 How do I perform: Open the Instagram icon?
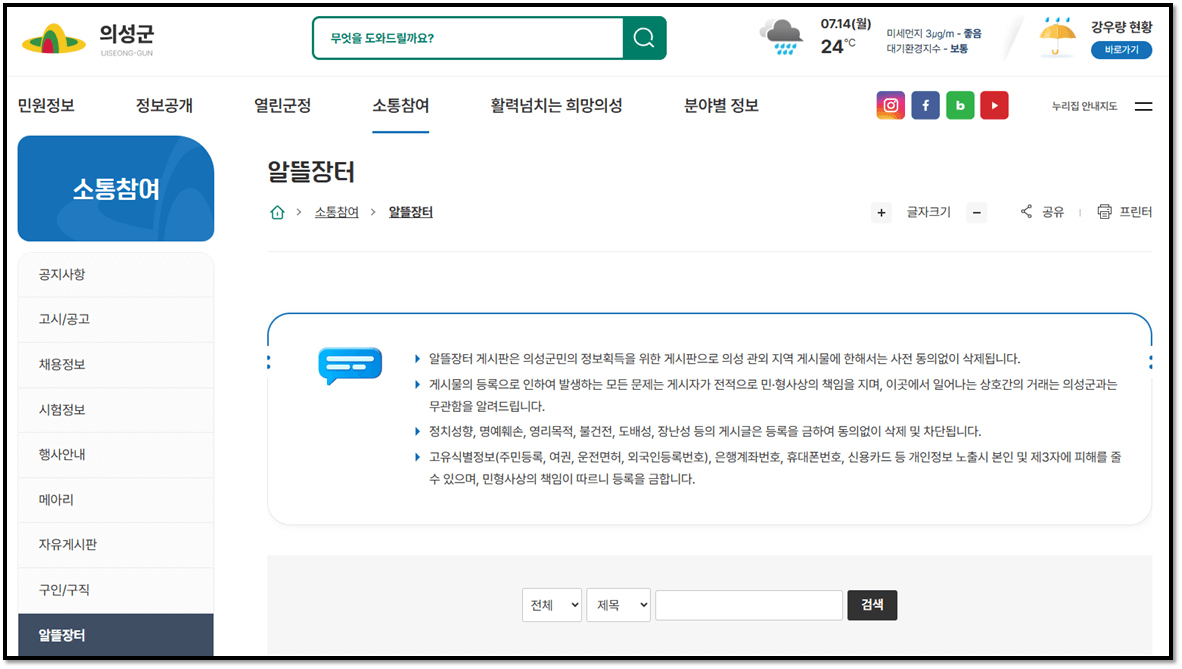[890, 104]
